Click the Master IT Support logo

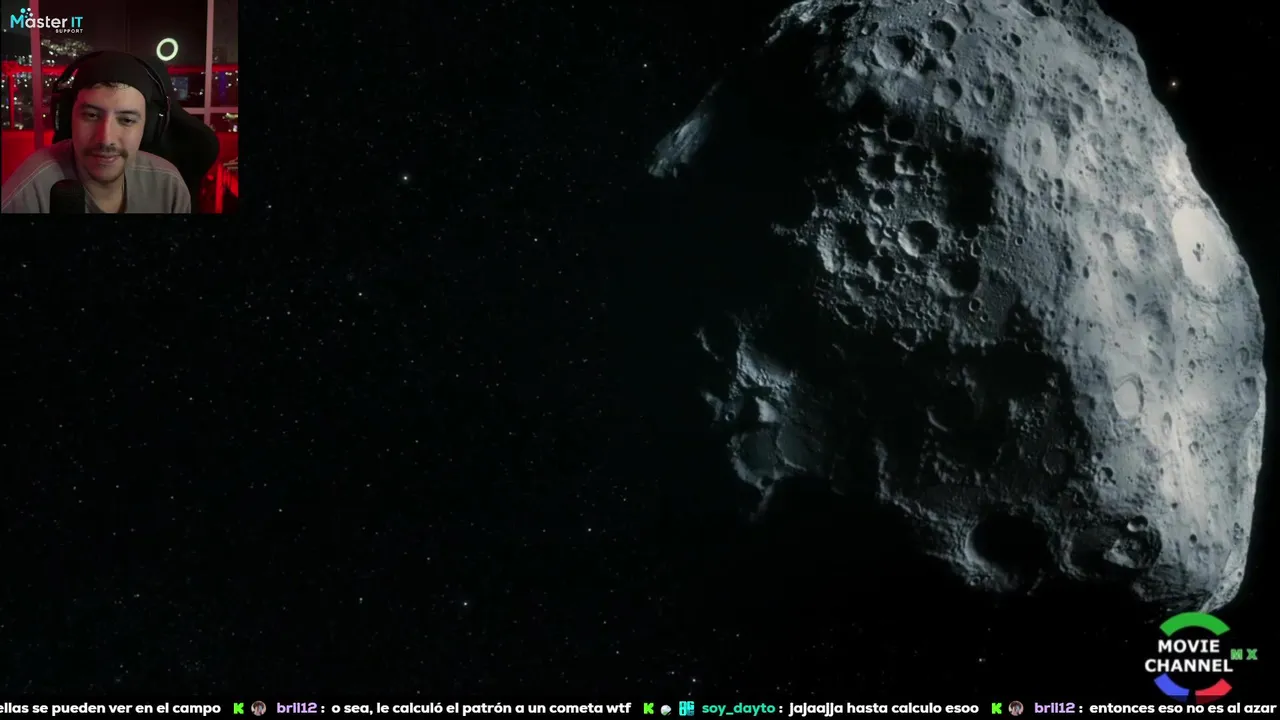pos(46,21)
